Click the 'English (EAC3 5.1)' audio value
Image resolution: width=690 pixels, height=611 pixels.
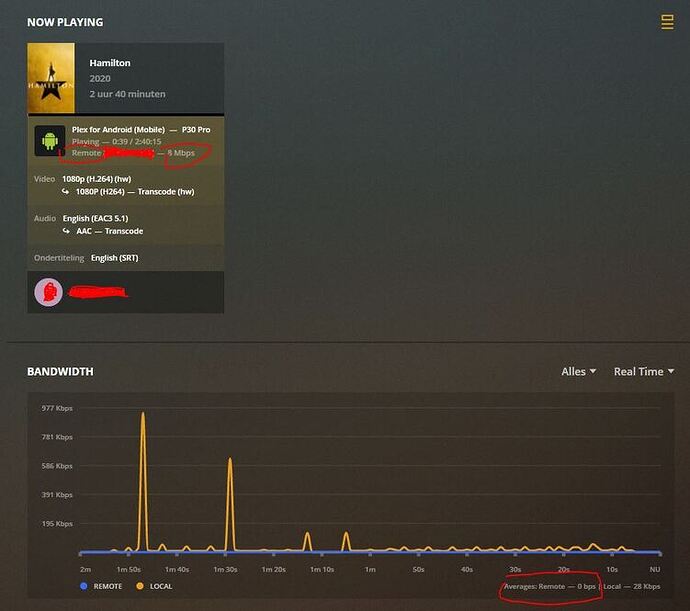(x=95, y=218)
